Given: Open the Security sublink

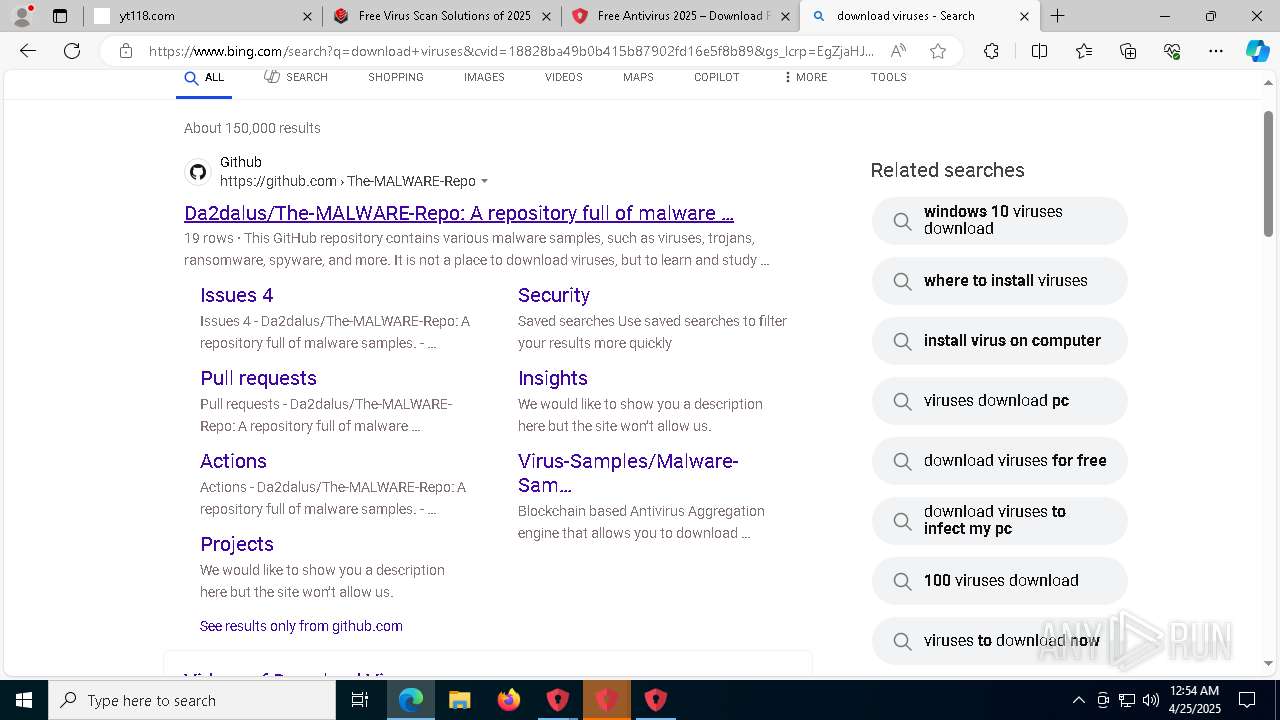Looking at the screenshot, I should [554, 295].
